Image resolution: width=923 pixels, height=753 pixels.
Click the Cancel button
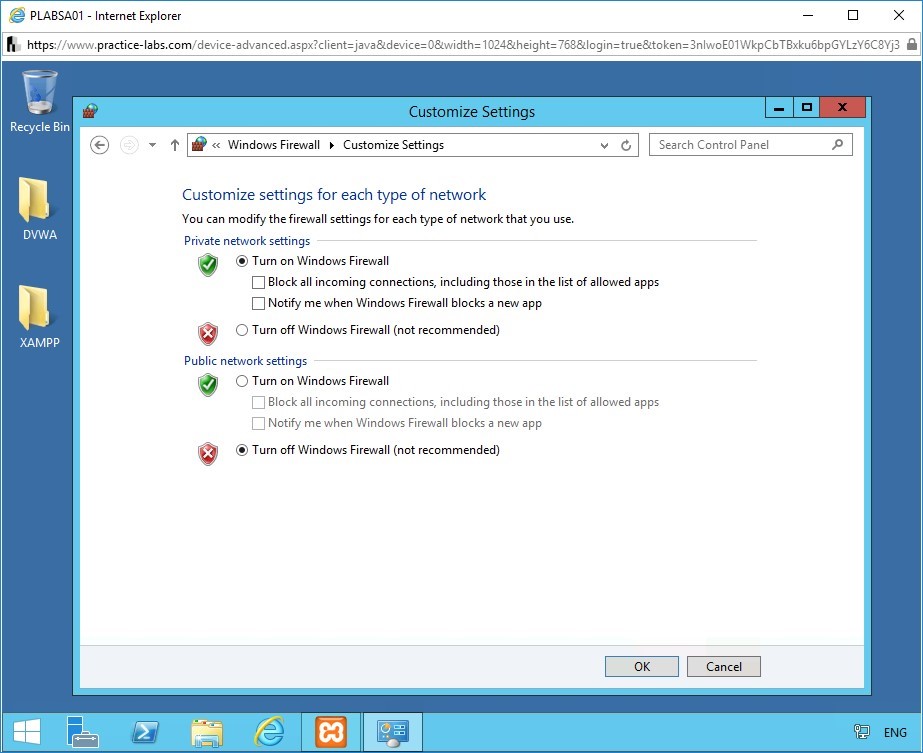click(723, 666)
